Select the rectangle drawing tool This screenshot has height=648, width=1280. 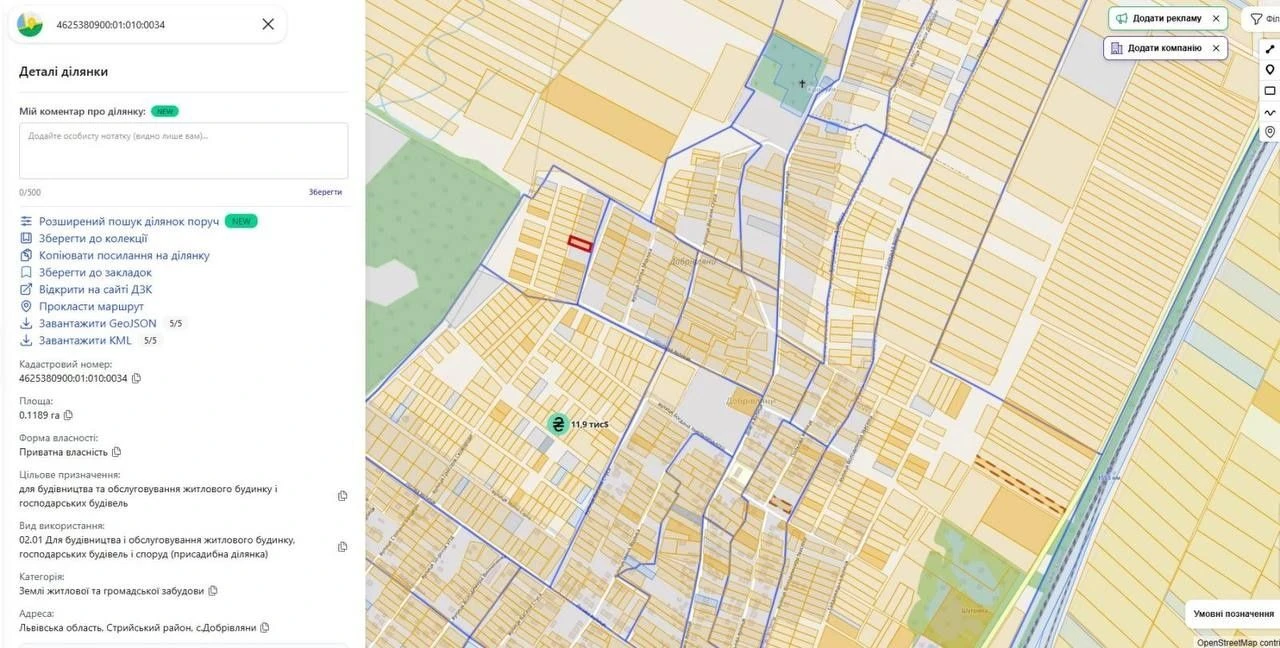1270,90
